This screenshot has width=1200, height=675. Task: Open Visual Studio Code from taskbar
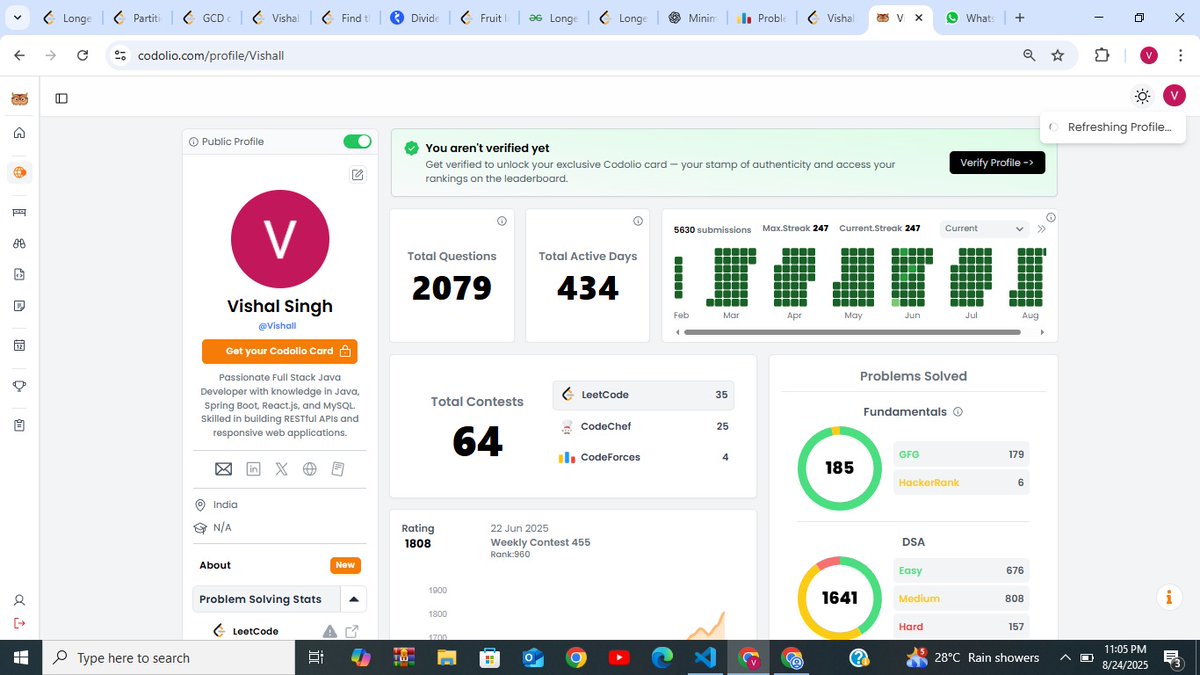tap(704, 657)
